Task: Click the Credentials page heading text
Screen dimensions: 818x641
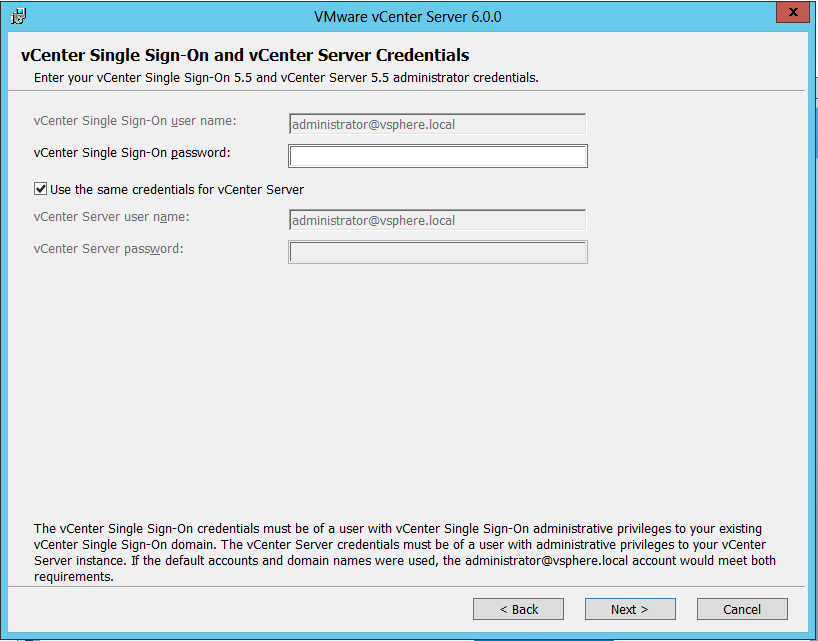Action: point(245,55)
